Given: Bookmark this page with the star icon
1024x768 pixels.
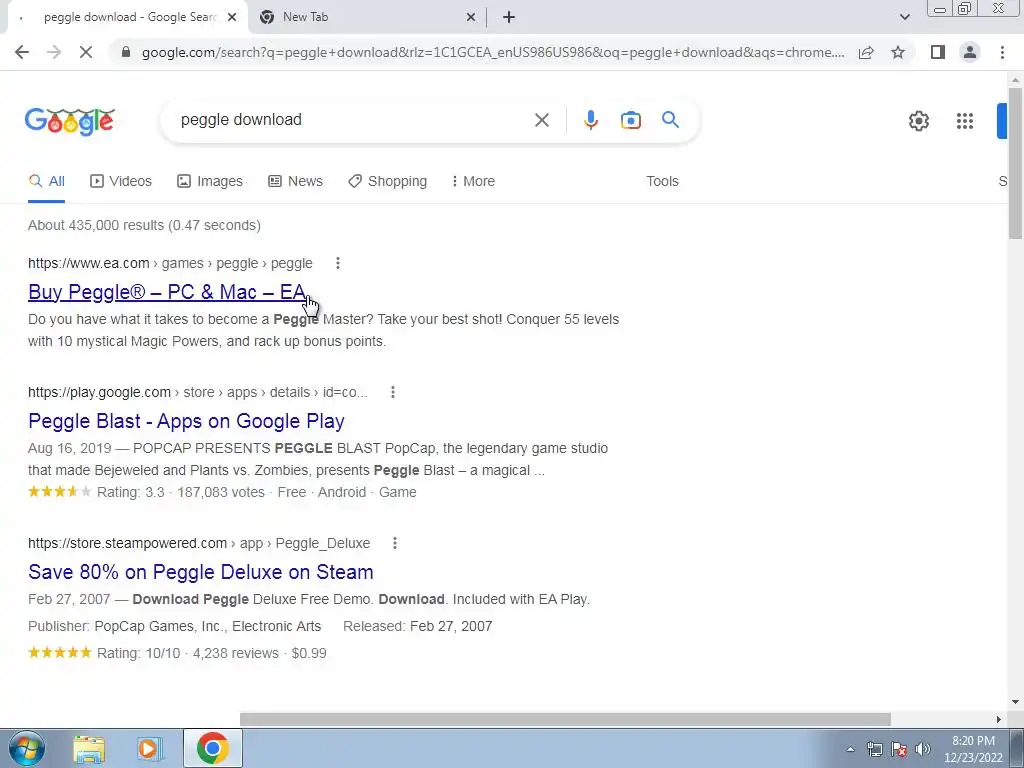Looking at the screenshot, I should point(898,52).
